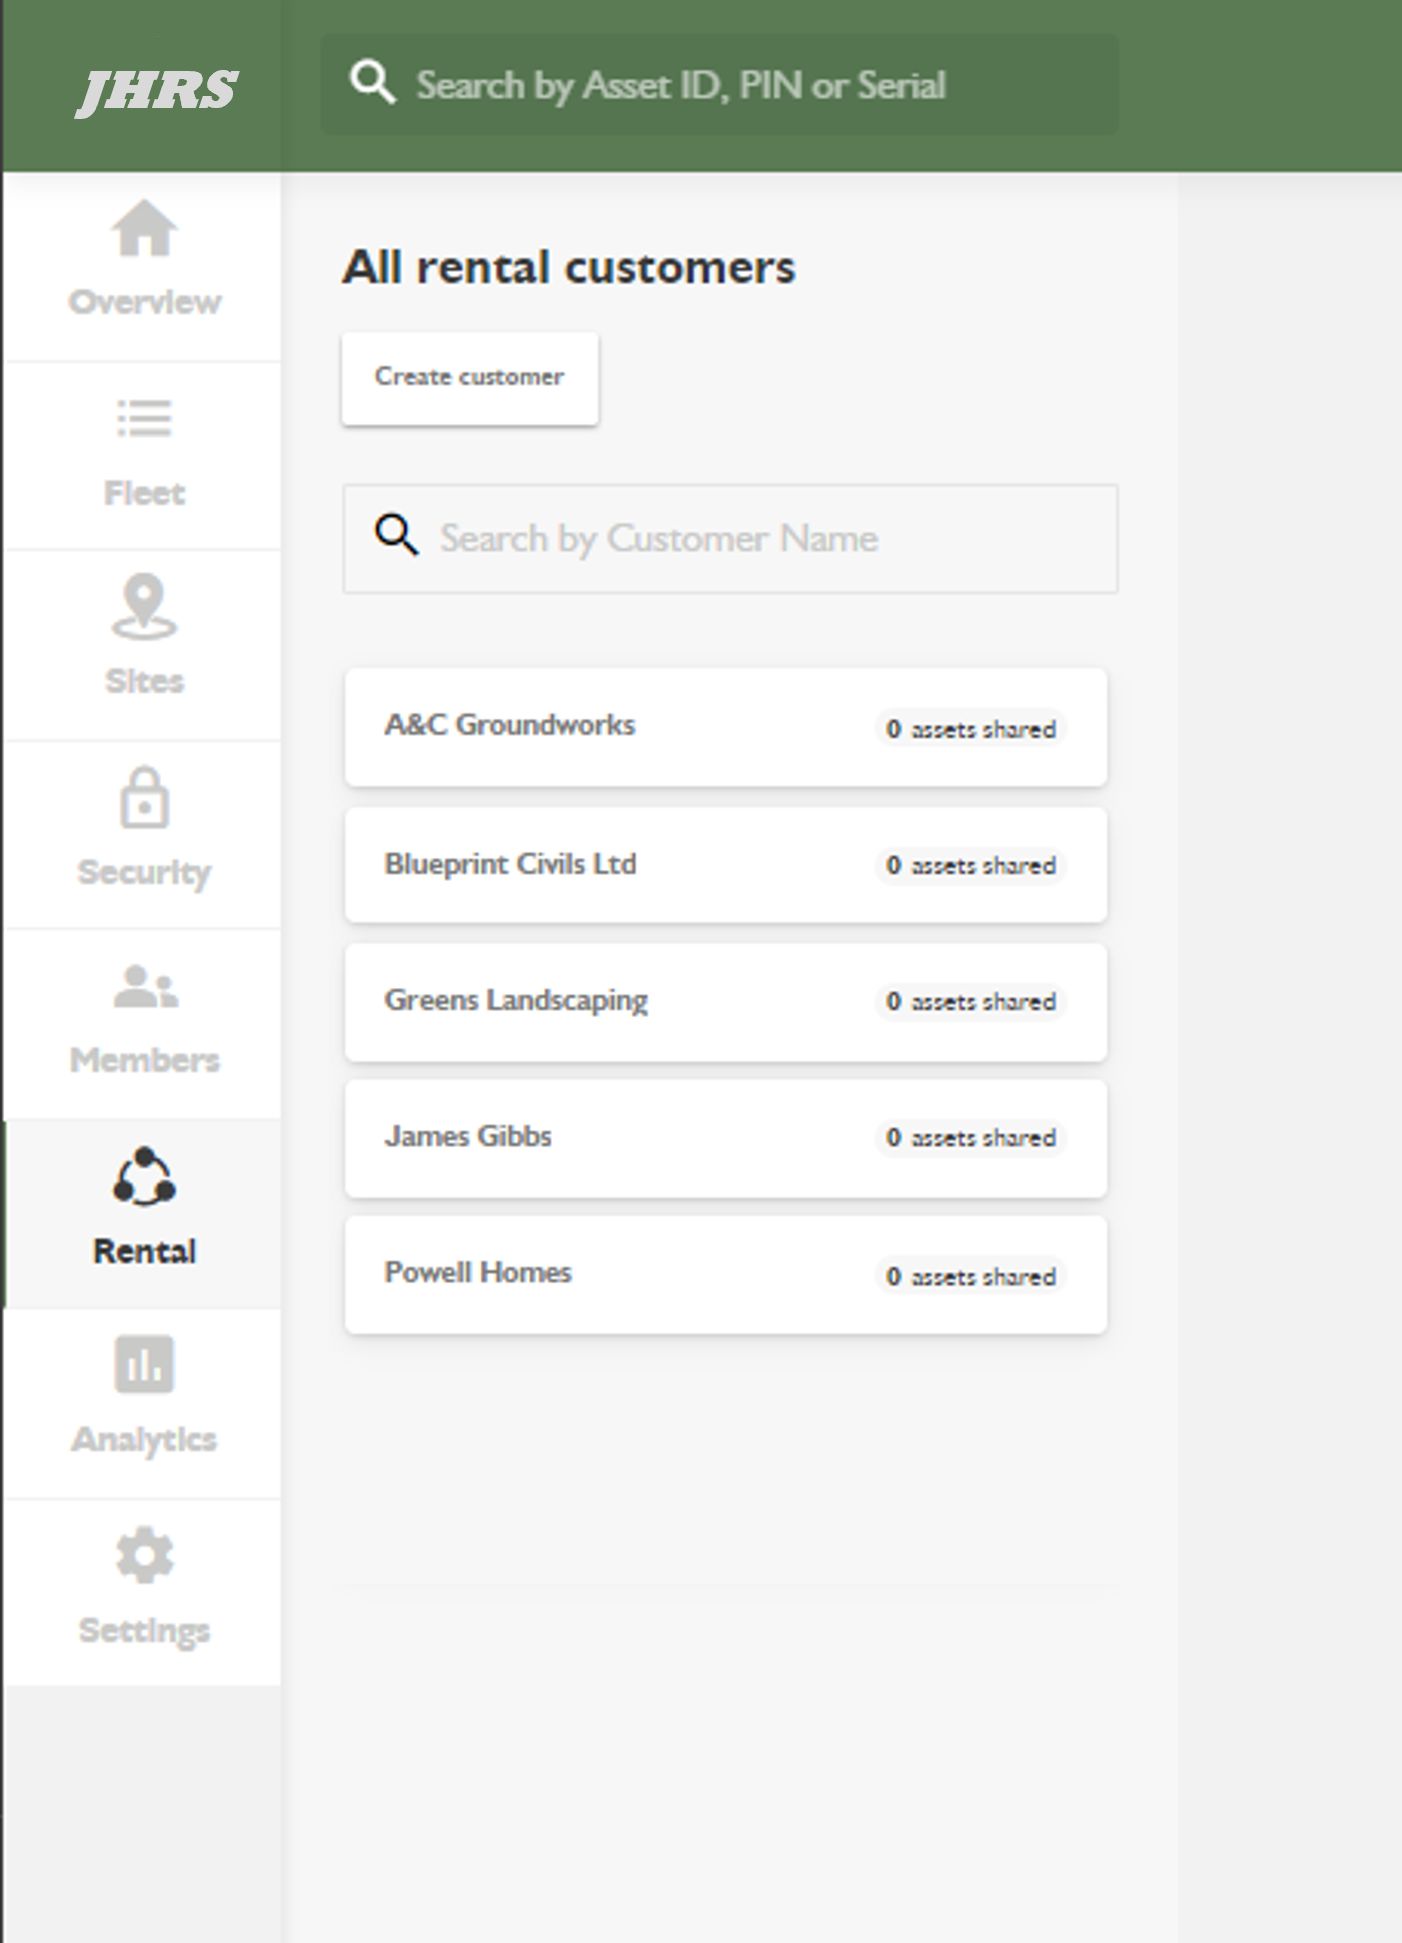Focus the Search by Customer Name field
Image resolution: width=1402 pixels, height=1943 pixels.
[730, 539]
